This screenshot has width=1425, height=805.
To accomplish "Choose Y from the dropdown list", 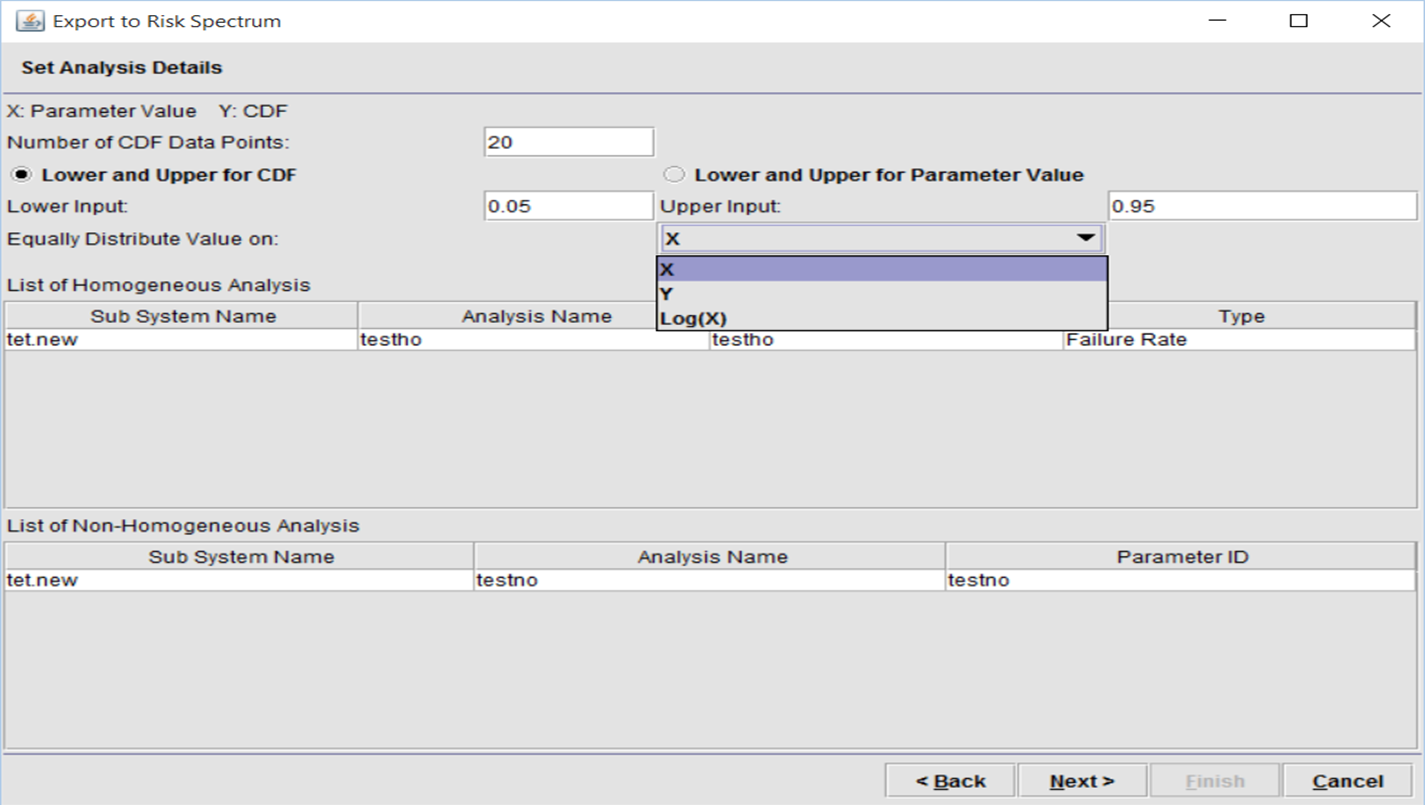I will pos(881,294).
